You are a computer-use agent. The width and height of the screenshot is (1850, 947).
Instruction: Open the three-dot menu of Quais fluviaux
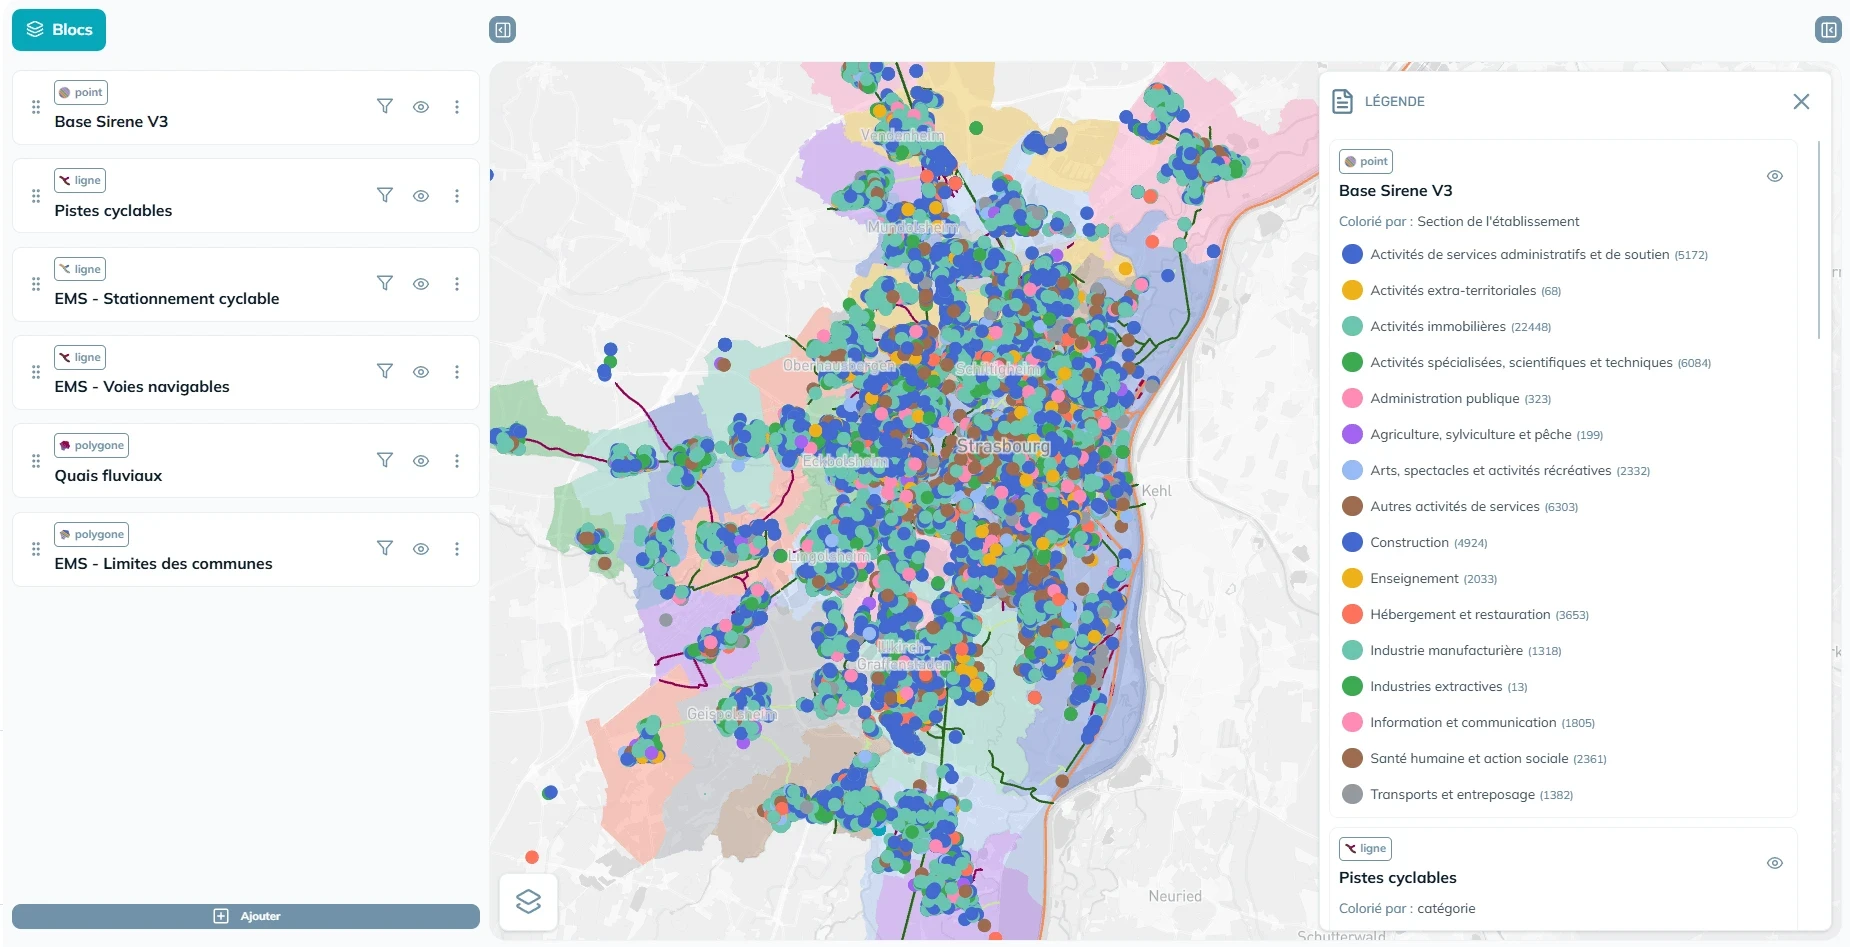pyautogui.click(x=457, y=460)
